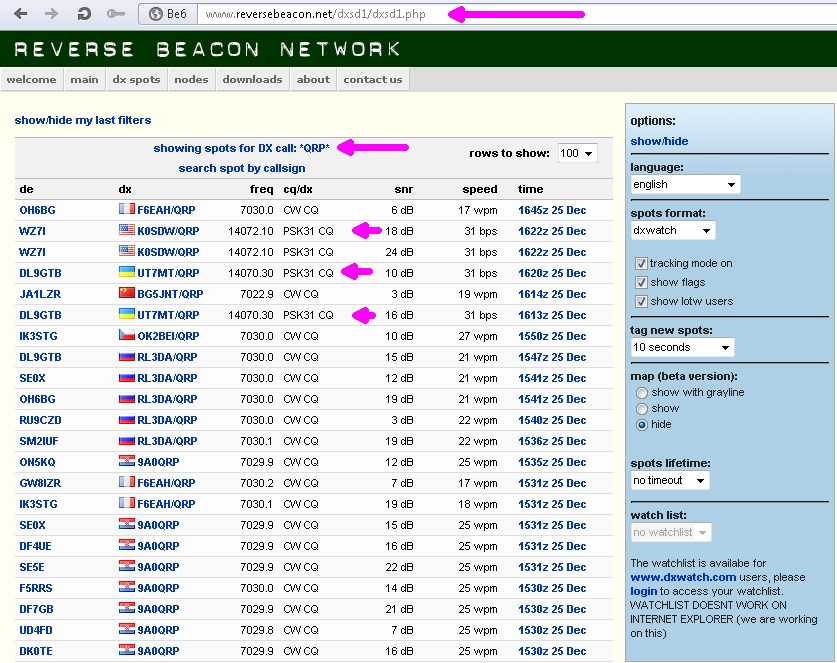Go back using the browser back arrow
The width and height of the screenshot is (837, 663).
click(21, 13)
